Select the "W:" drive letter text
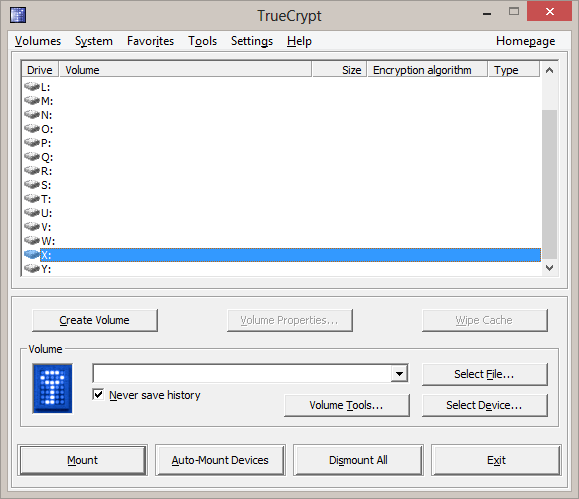This screenshot has width=579, height=499. click(48, 241)
